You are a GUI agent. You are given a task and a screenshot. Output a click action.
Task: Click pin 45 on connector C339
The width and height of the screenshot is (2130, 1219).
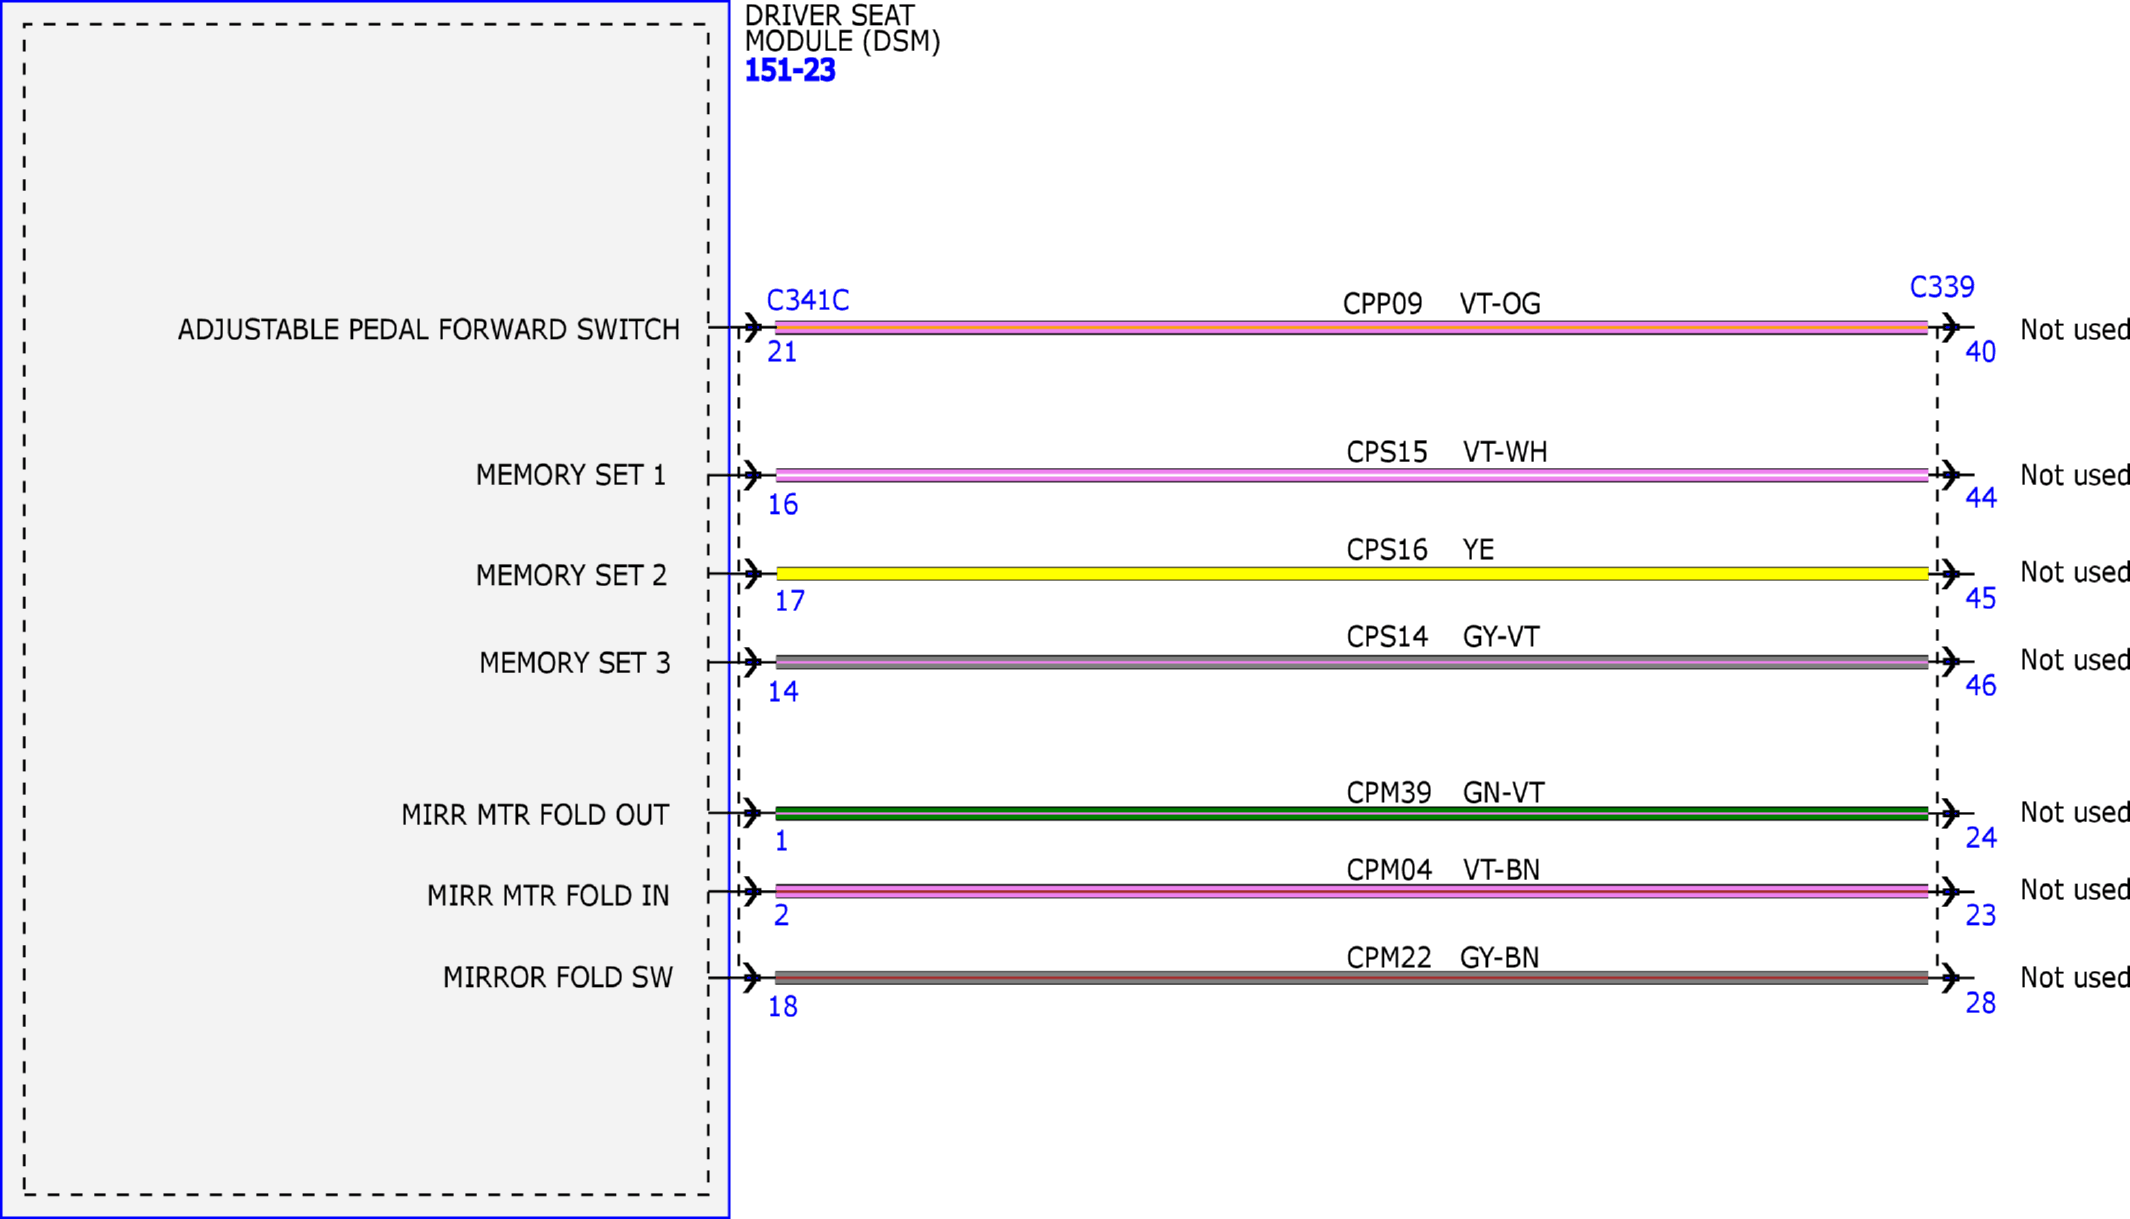click(1981, 598)
